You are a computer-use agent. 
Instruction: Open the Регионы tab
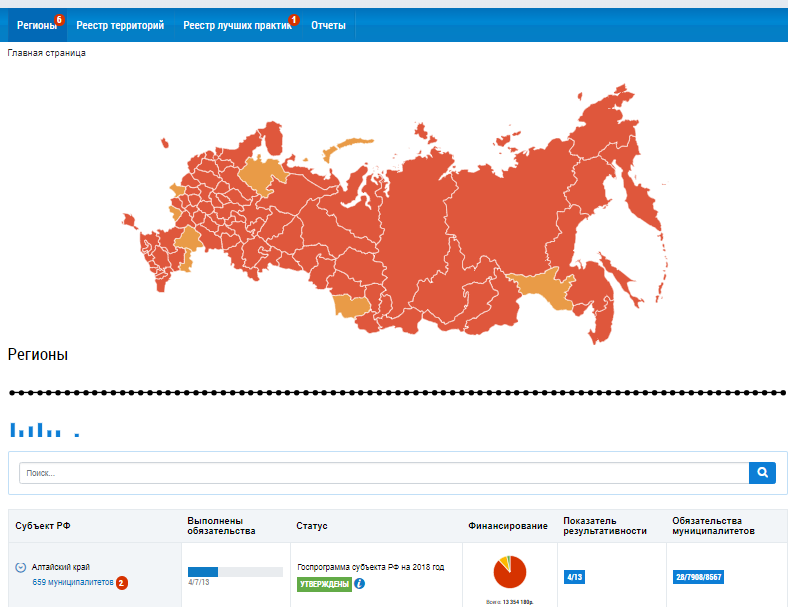pyautogui.click(x=36, y=26)
